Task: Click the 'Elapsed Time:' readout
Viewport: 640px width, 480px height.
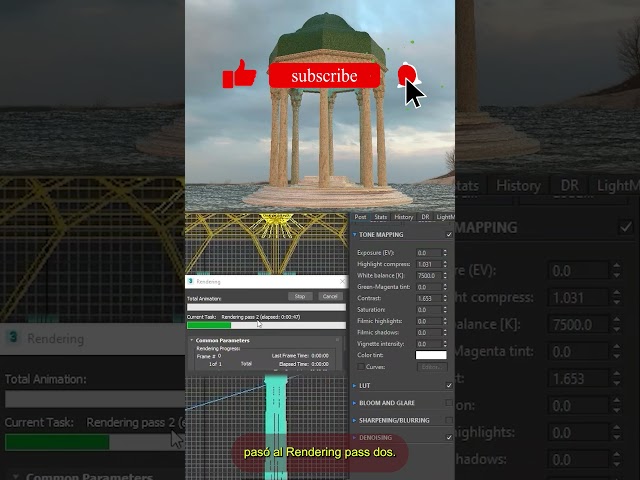Action: [304, 364]
